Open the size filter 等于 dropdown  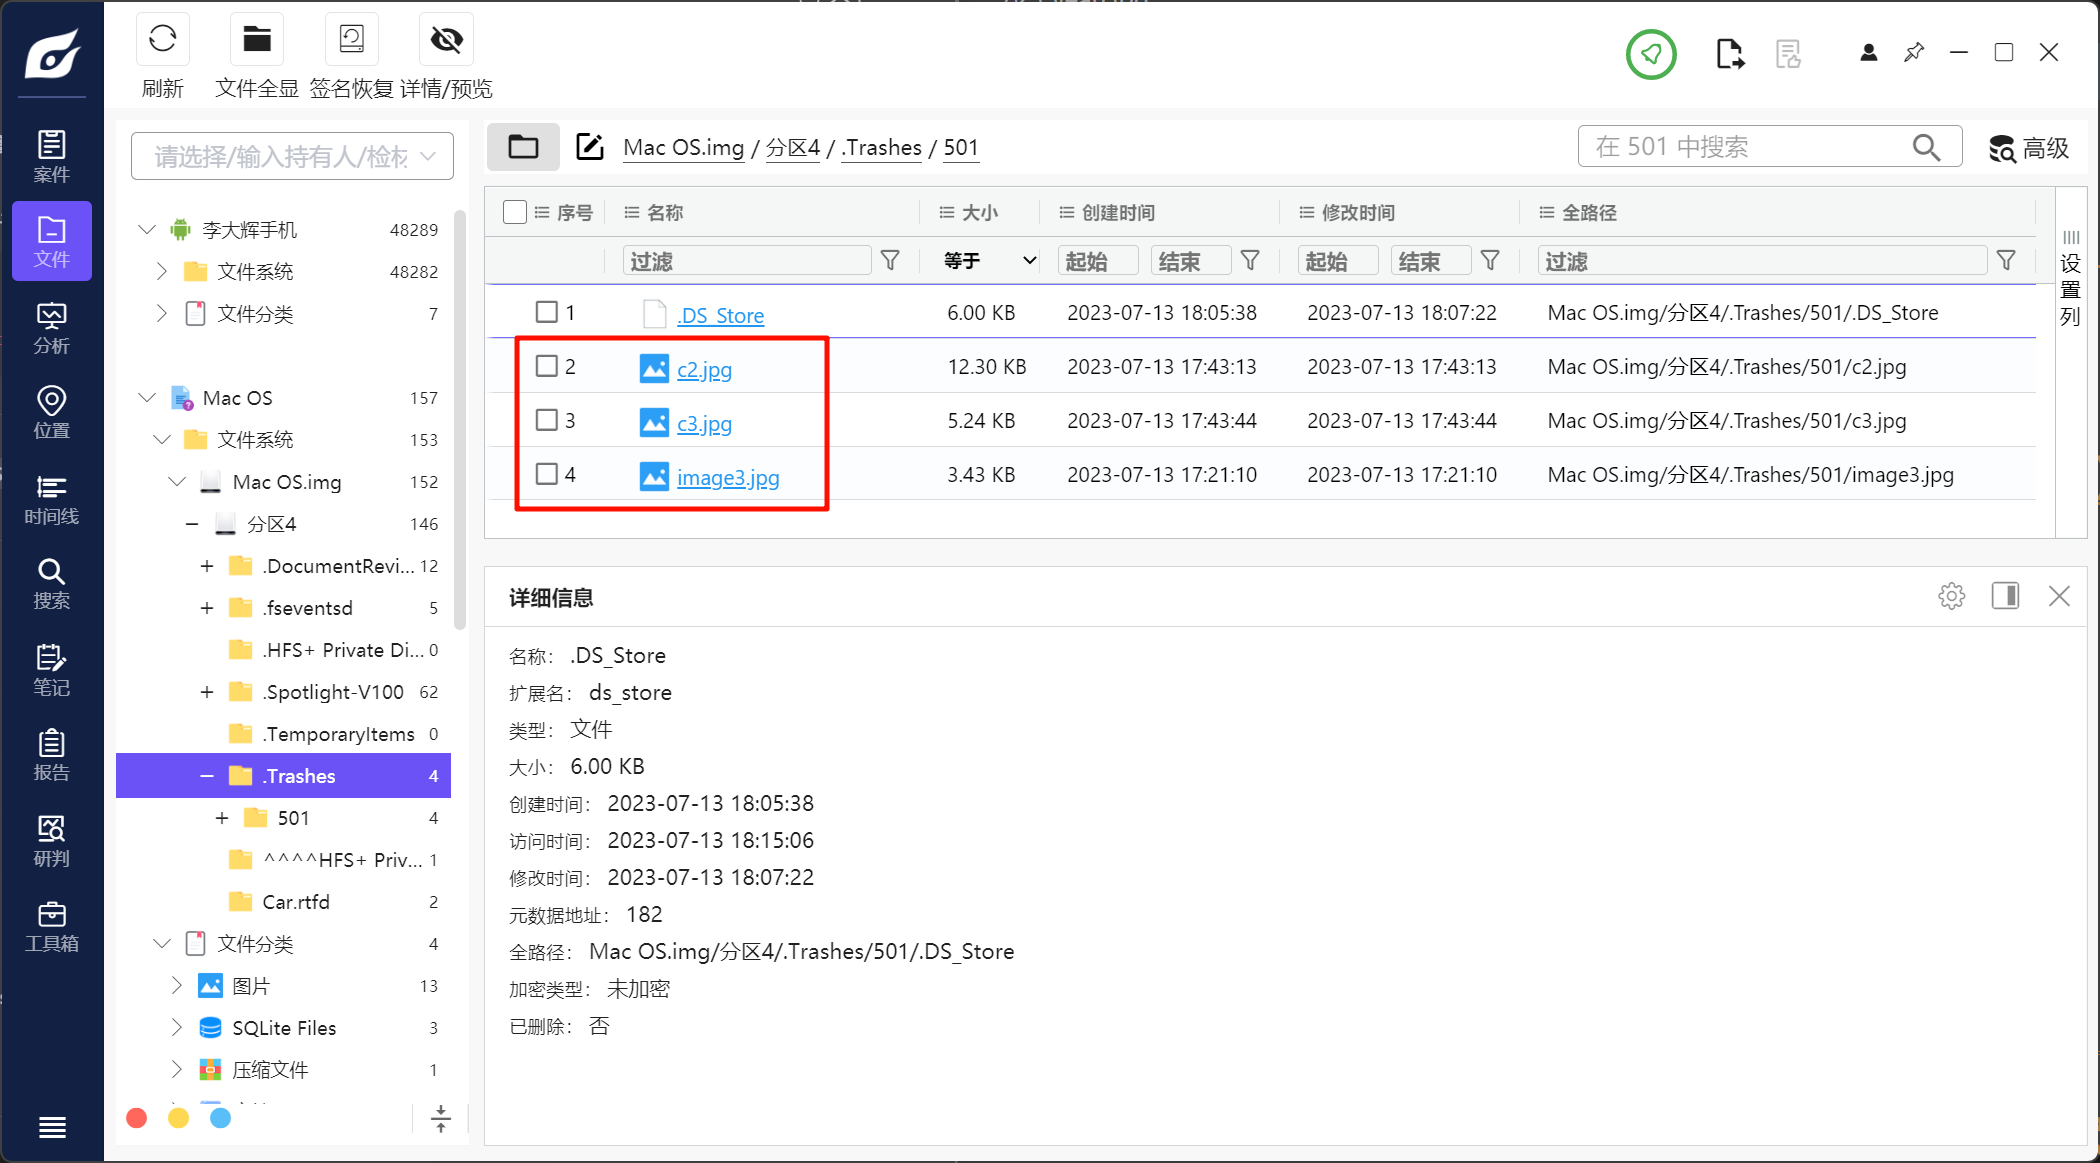click(988, 261)
